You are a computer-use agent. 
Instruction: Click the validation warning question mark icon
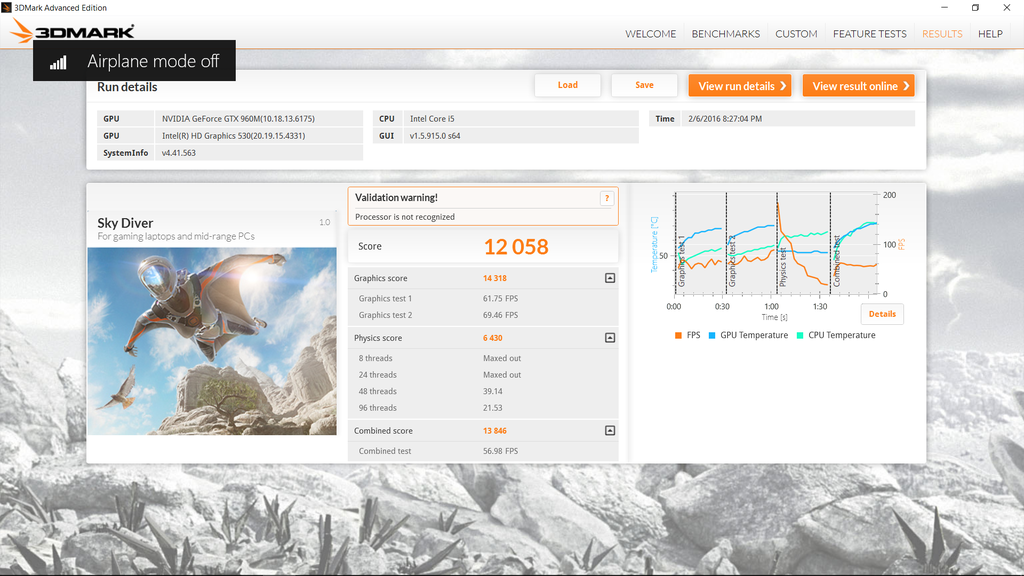pyautogui.click(x=607, y=198)
